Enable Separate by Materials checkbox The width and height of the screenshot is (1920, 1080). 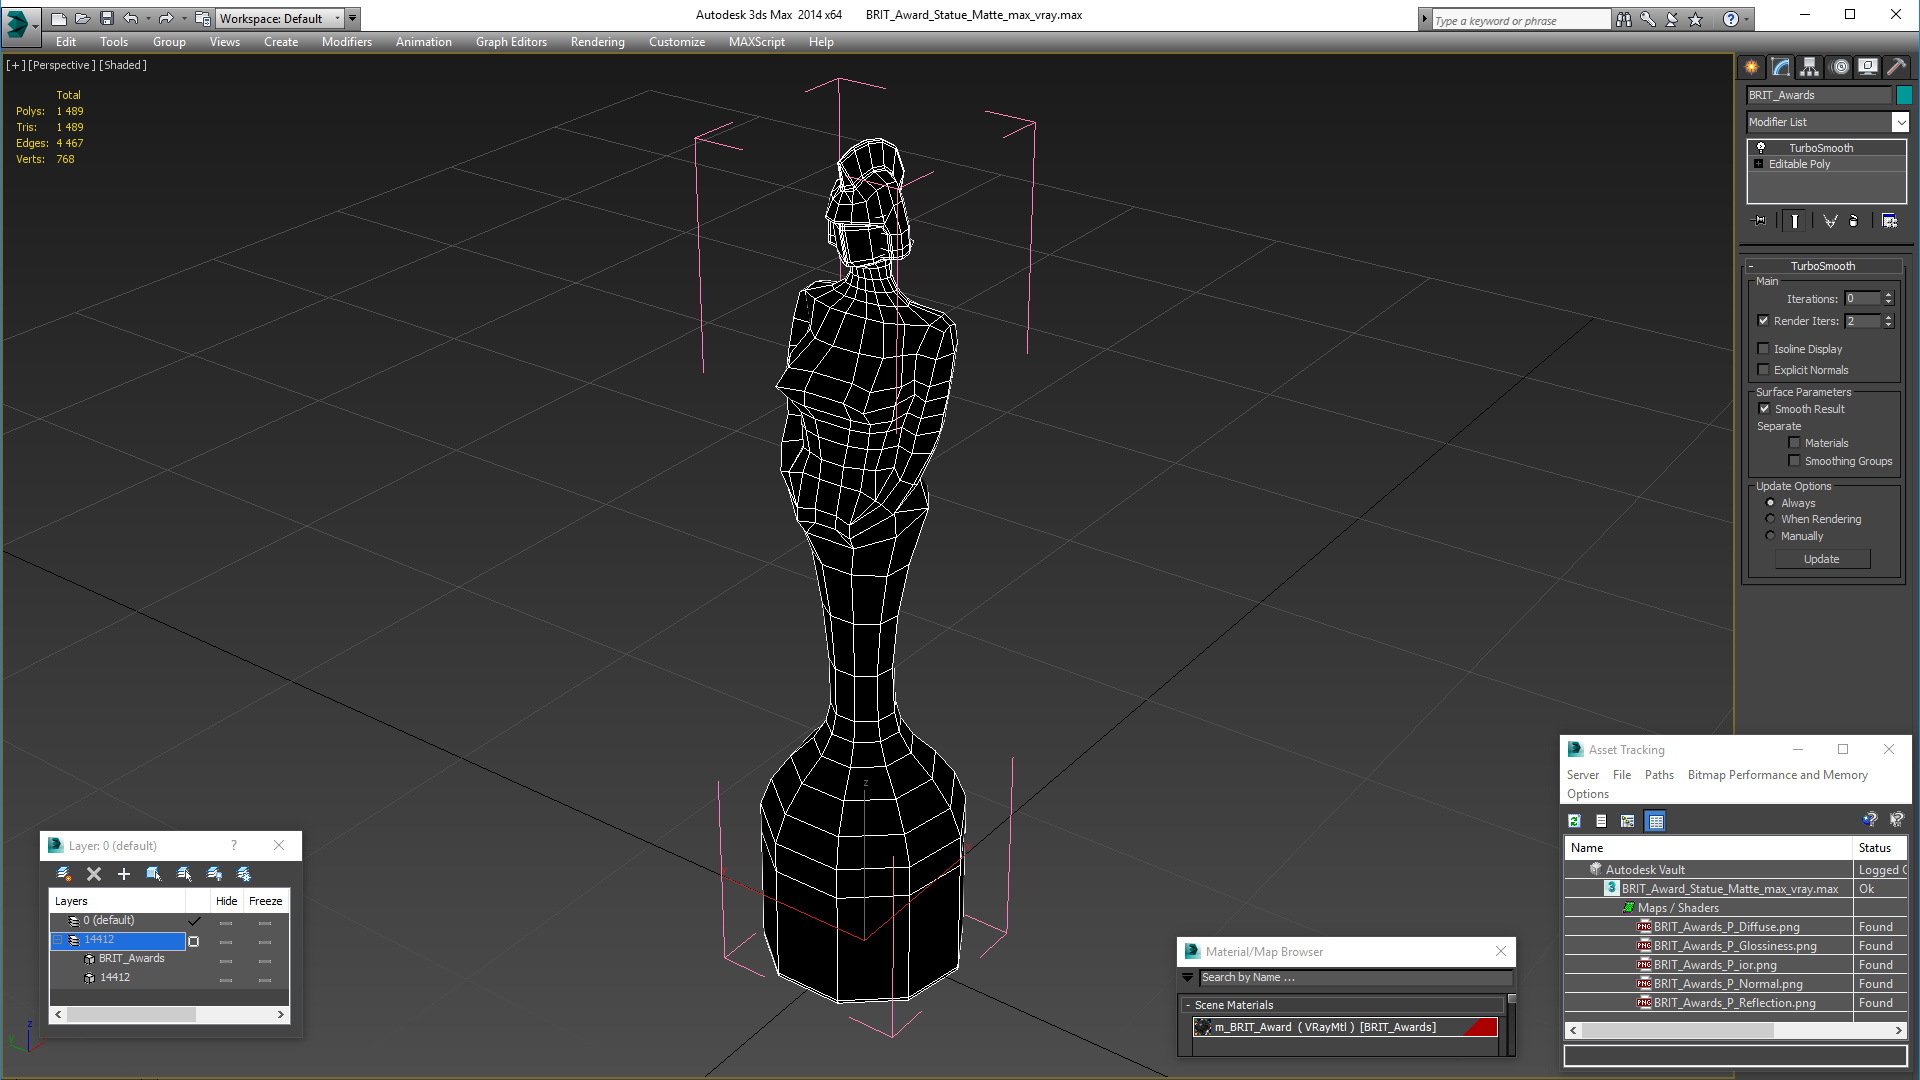1795,443
